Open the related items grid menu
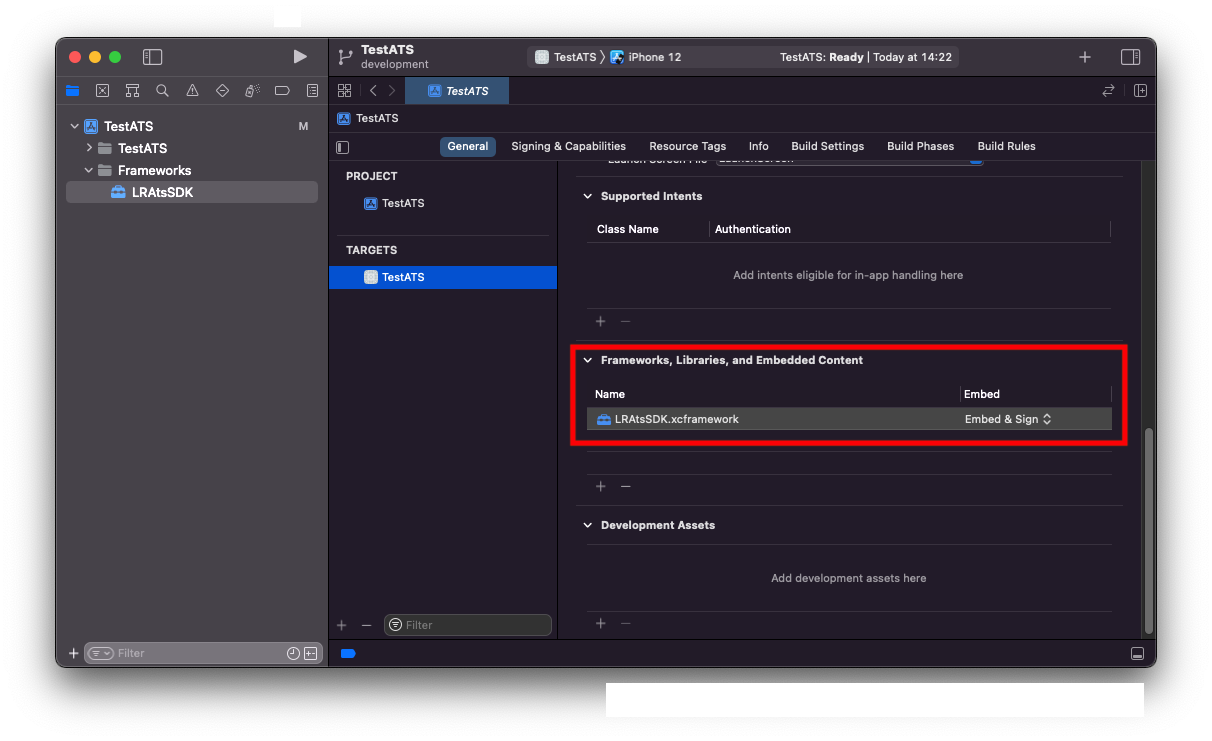 pyautogui.click(x=344, y=91)
